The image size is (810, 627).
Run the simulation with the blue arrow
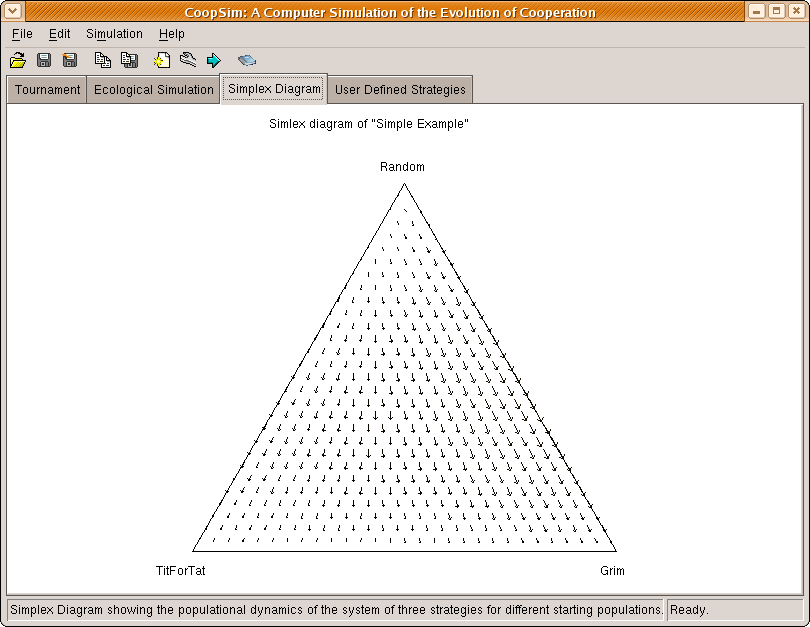[x=214, y=59]
